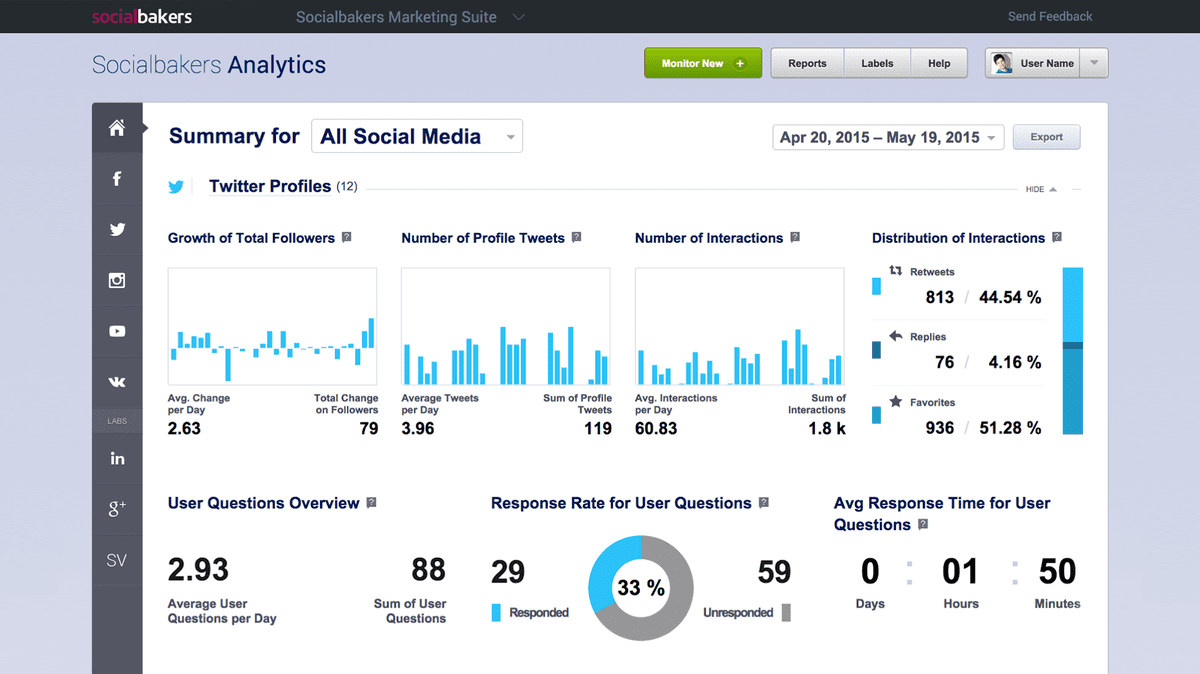Click help icon beside Growth of Total Followers
The image size is (1200, 674).
[346, 238]
